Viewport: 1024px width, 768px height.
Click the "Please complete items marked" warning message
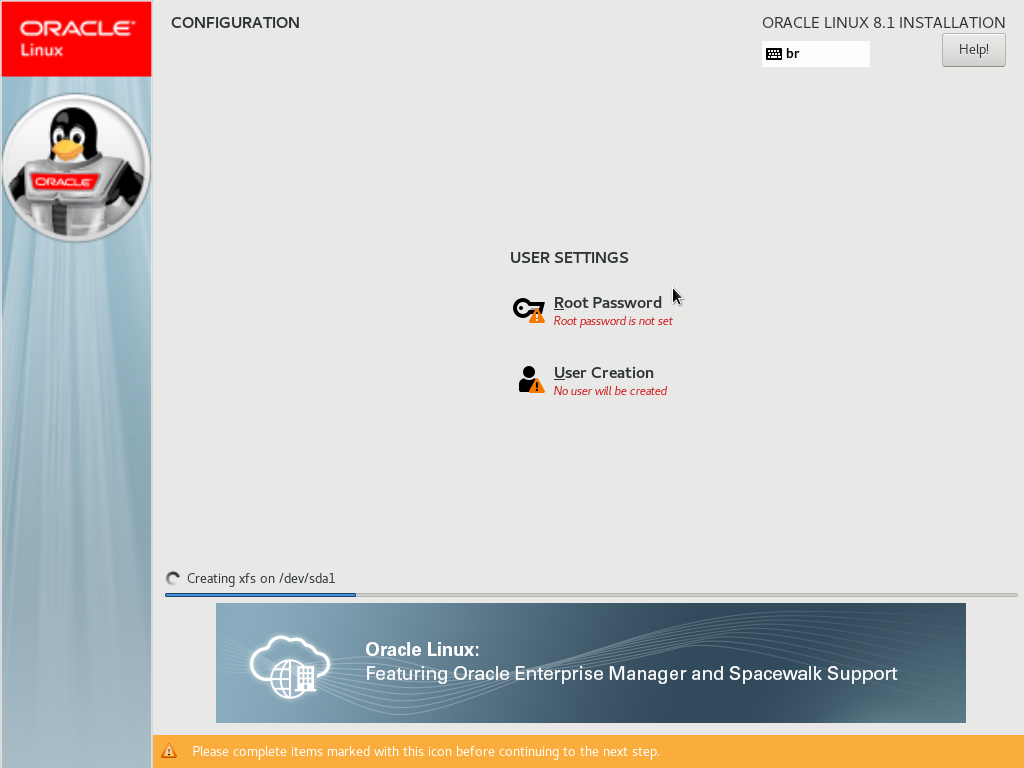pos(426,752)
